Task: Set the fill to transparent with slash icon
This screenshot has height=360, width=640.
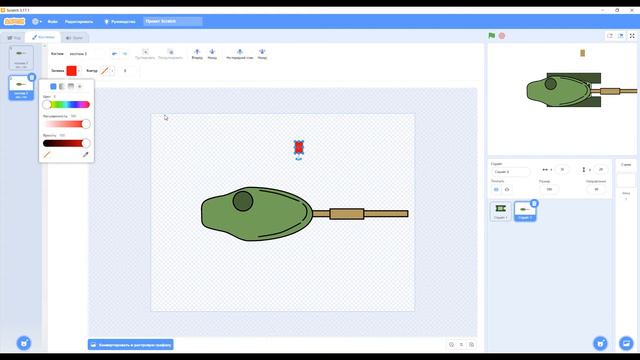Action: pos(47,155)
